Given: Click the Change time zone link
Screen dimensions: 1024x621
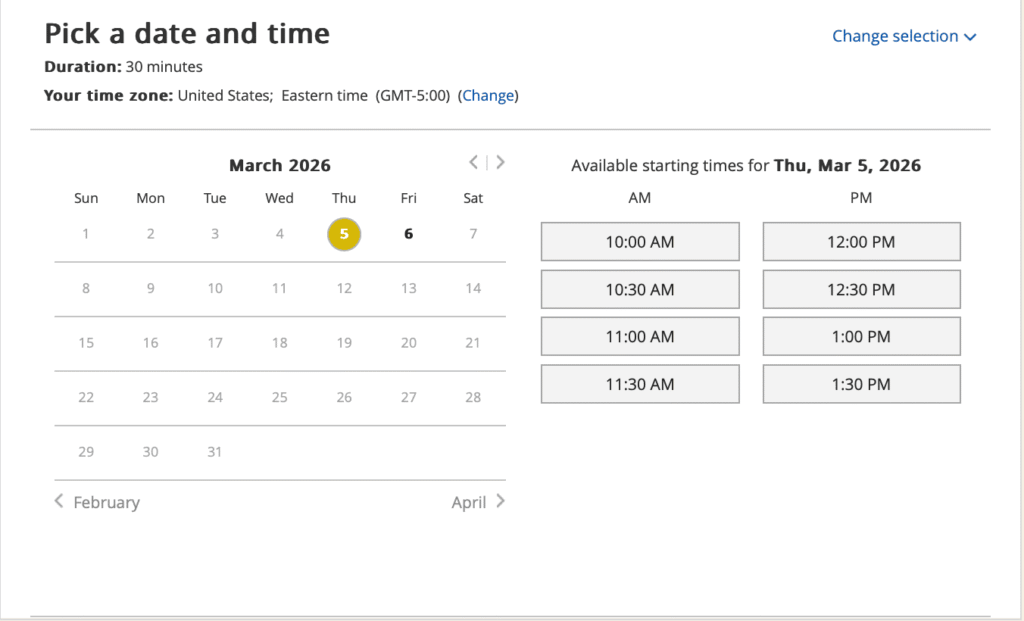Looking at the screenshot, I should 488,96.
